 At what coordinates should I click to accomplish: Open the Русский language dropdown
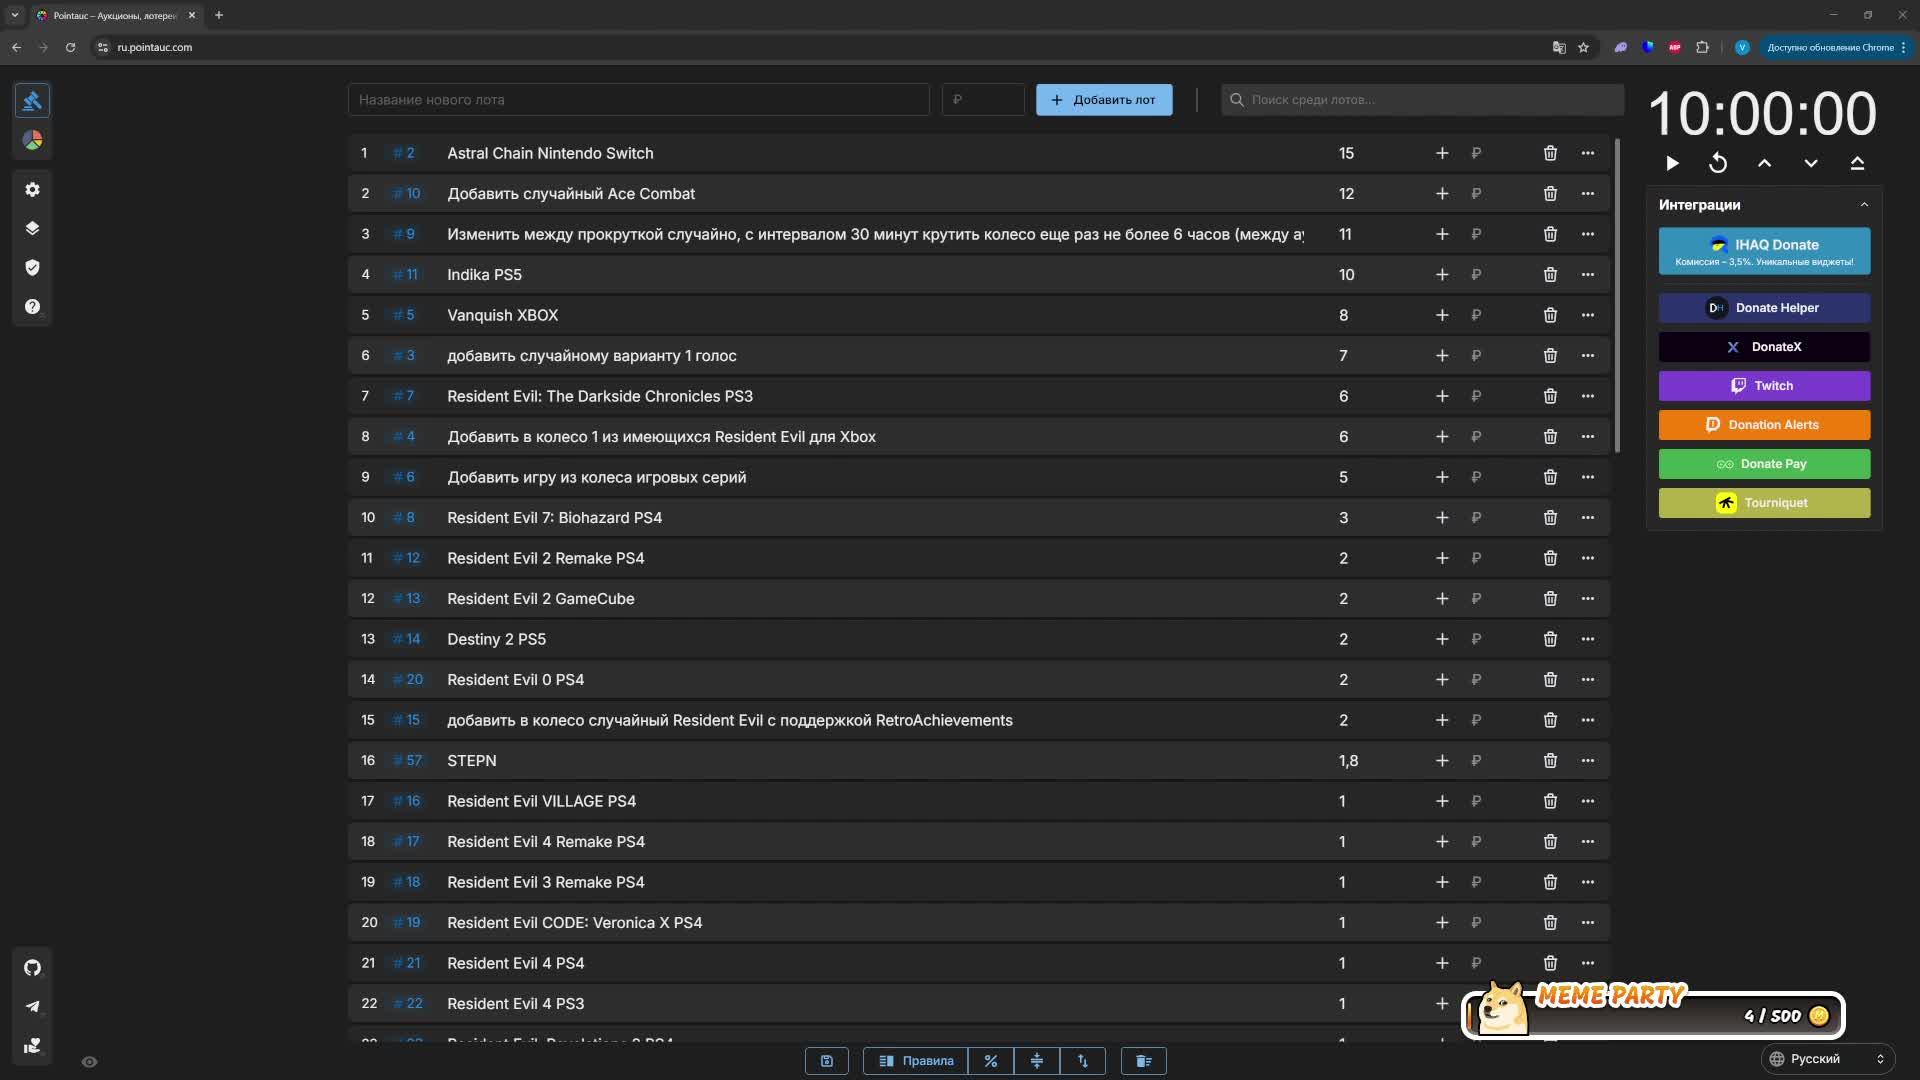click(x=1826, y=1058)
